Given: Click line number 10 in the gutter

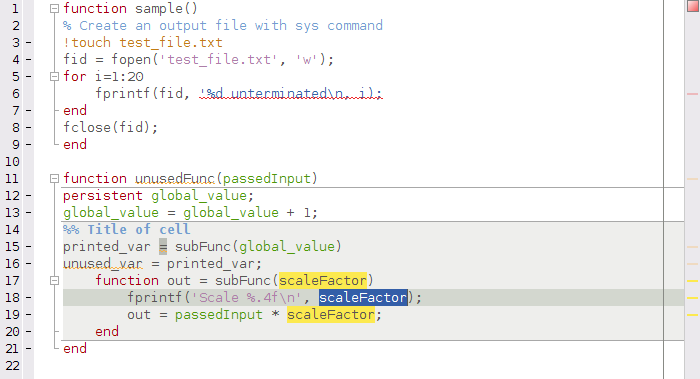Looking at the screenshot, I should click(x=12, y=162).
